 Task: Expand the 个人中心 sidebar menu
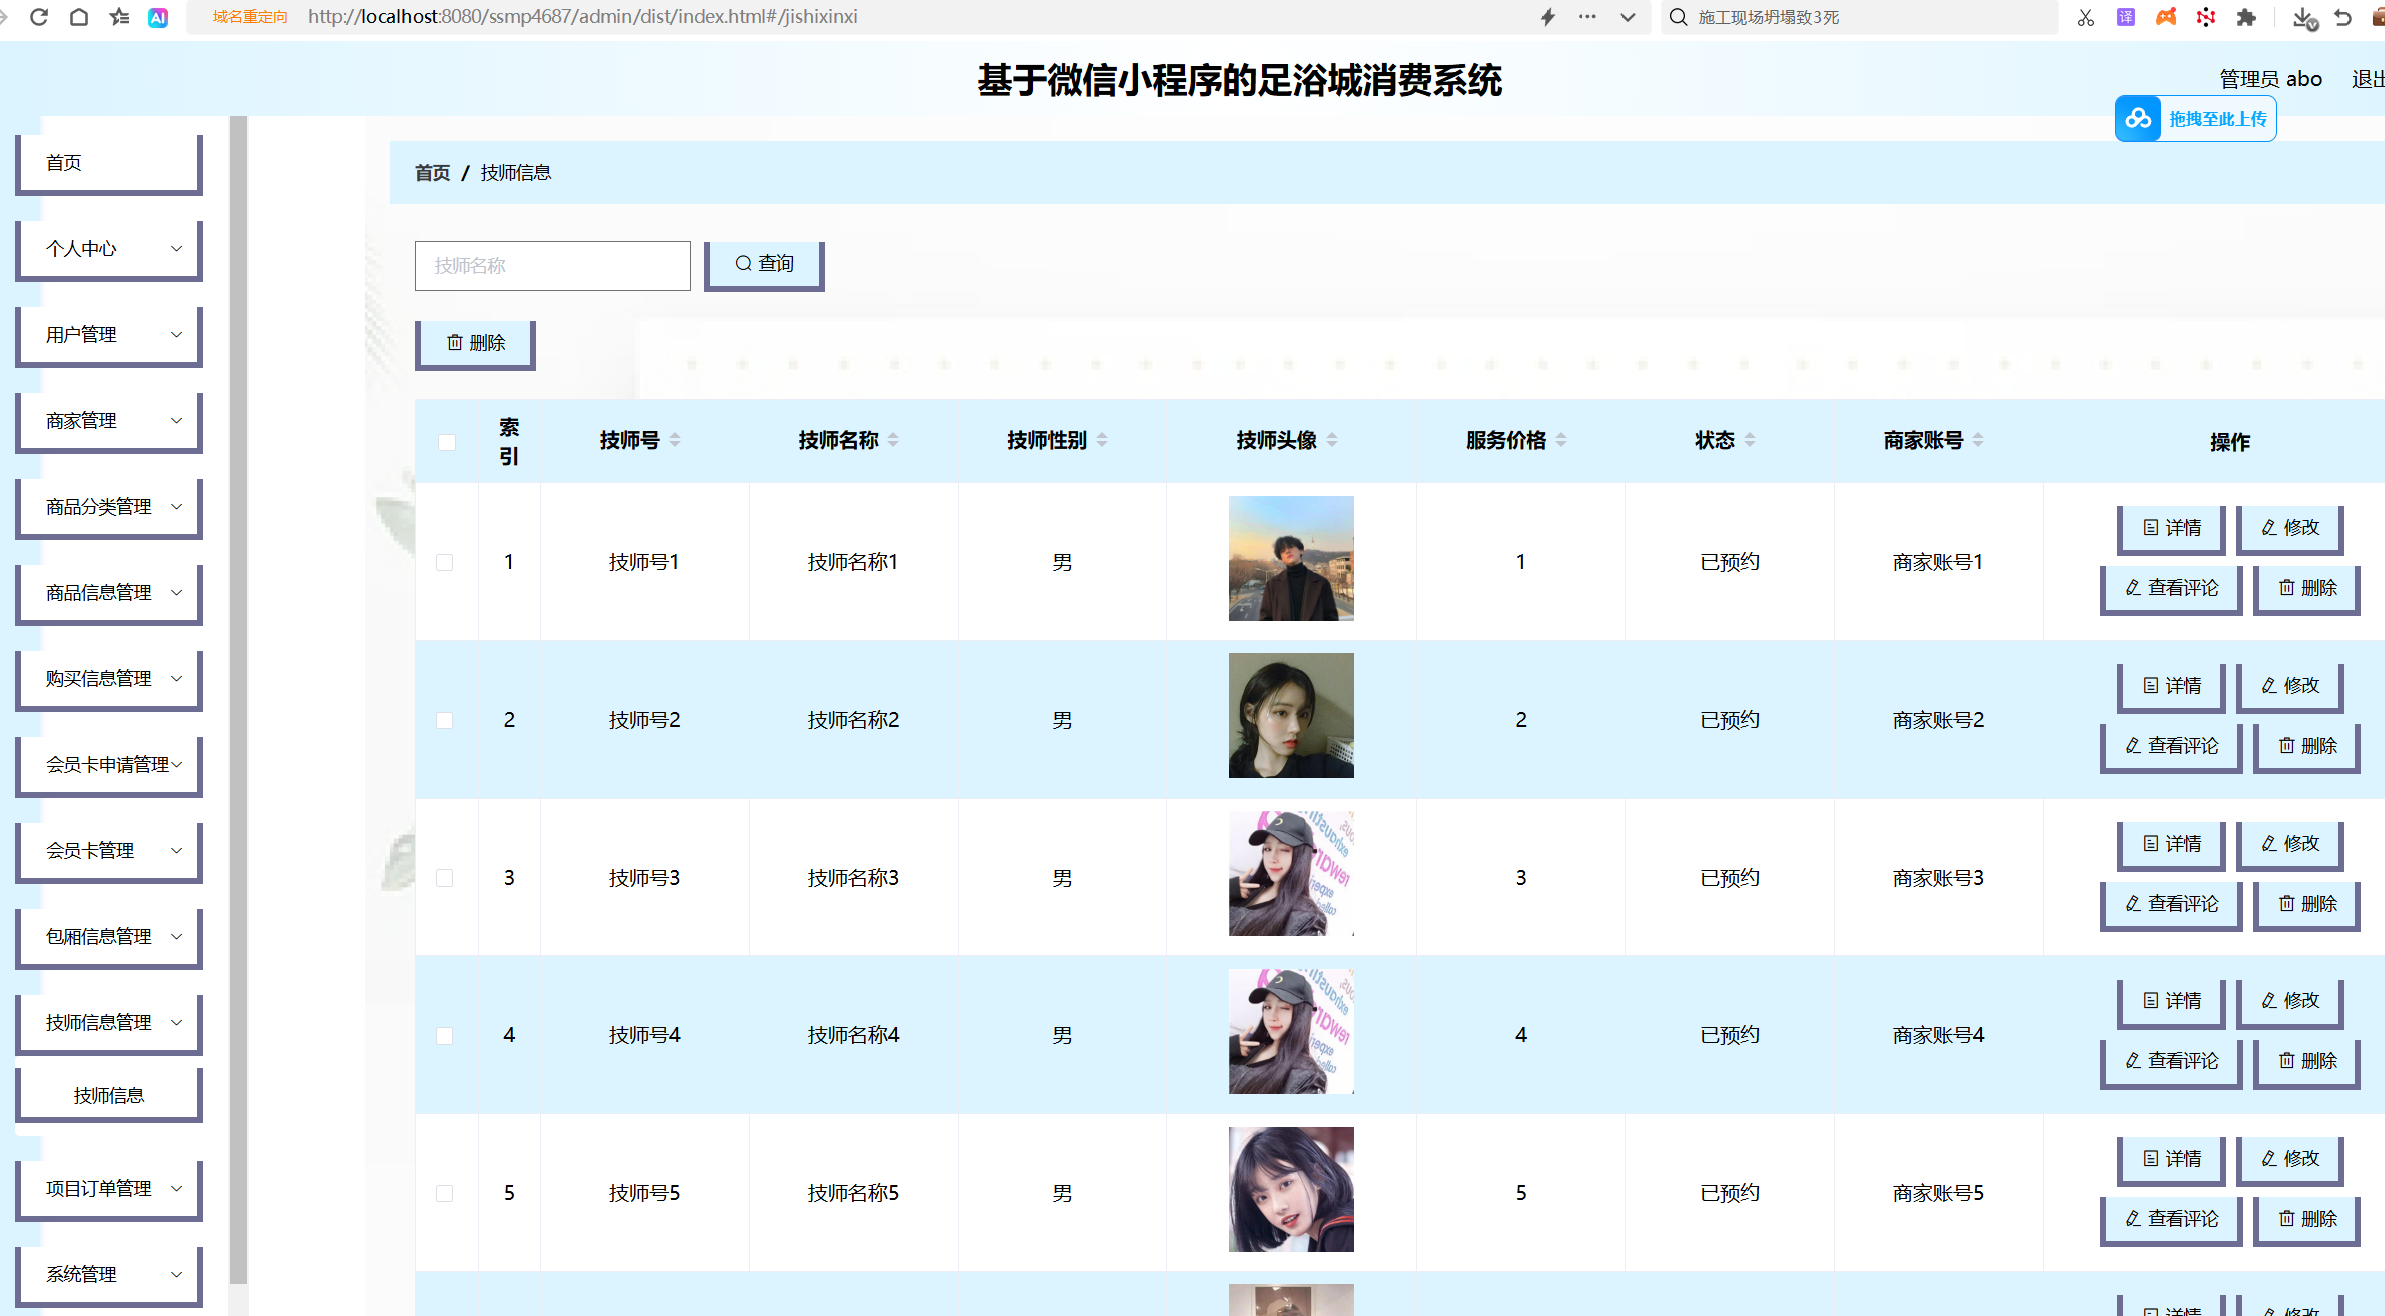tap(109, 250)
